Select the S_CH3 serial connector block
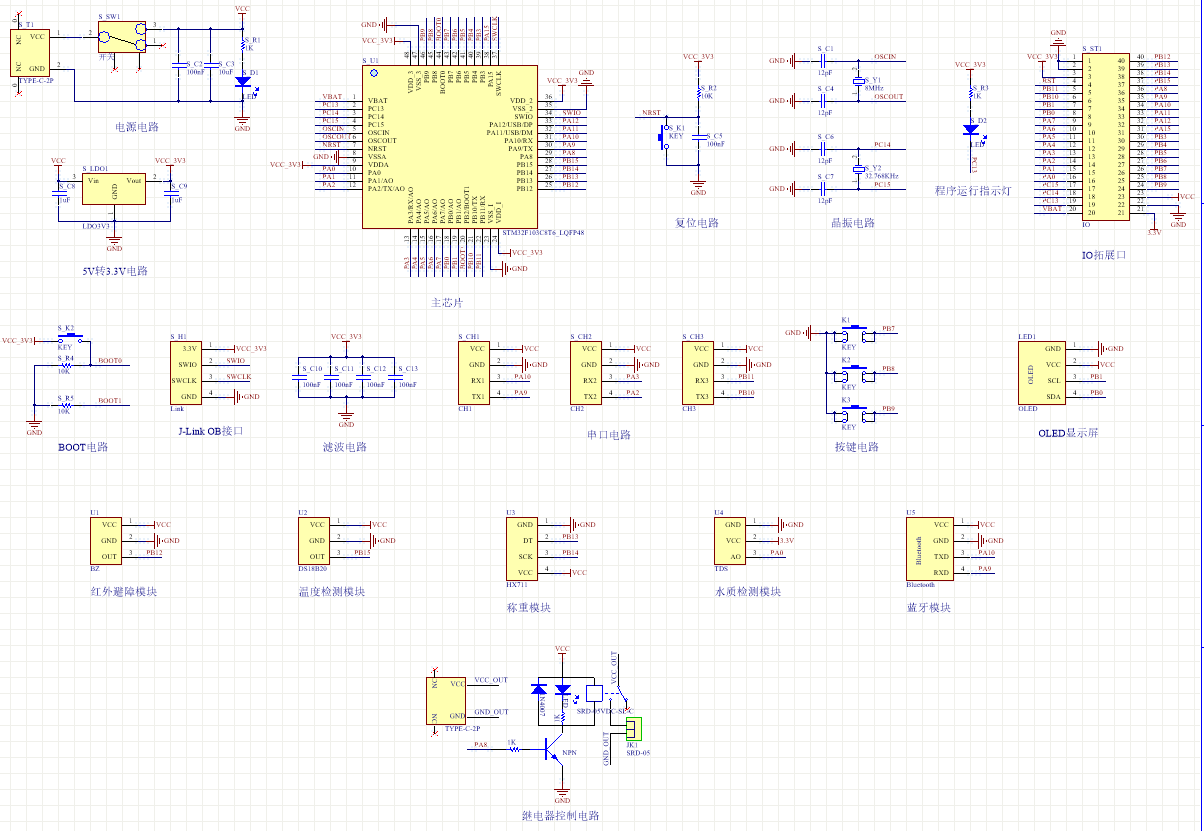Image resolution: width=1204 pixels, height=831 pixels. pos(699,372)
